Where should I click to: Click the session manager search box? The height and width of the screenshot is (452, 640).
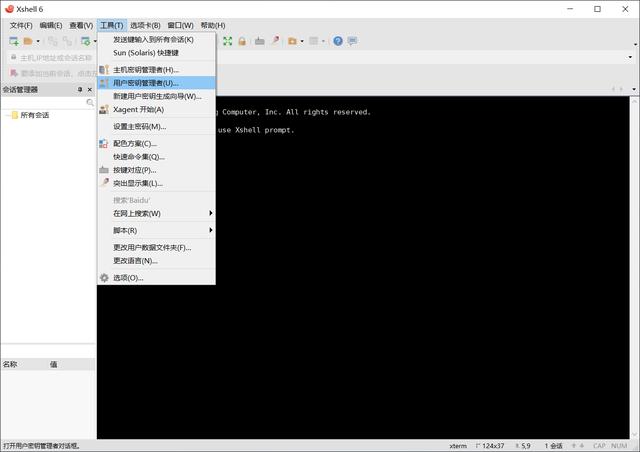pos(43,102)
